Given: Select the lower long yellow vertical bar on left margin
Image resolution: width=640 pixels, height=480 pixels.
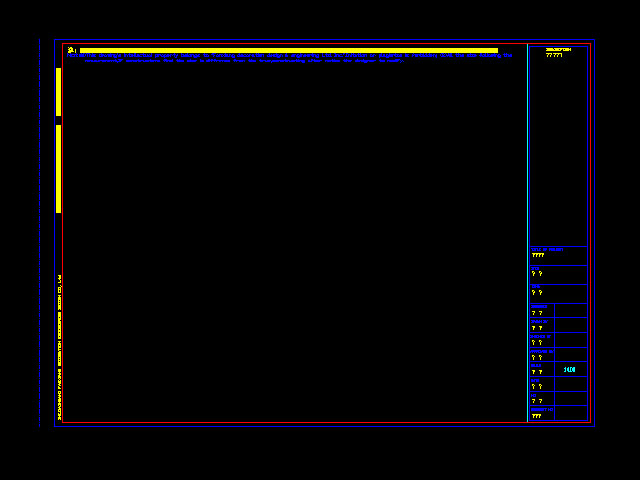Looking at the screenshot, I should pos(59,168).
